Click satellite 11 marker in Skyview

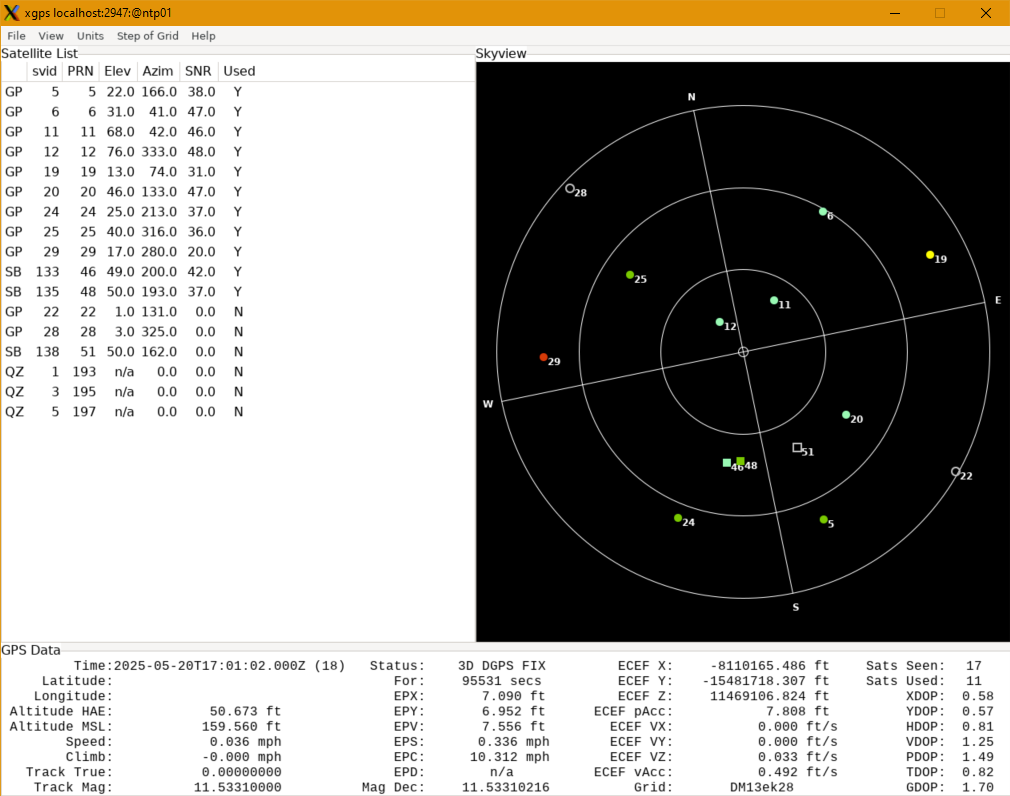[x=774, y=300]
